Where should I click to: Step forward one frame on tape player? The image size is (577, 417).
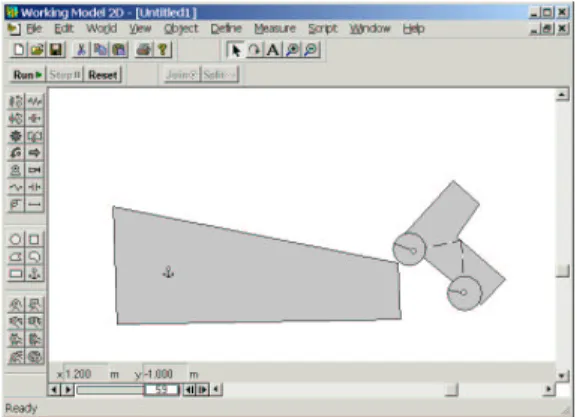(x=203, y=389)
